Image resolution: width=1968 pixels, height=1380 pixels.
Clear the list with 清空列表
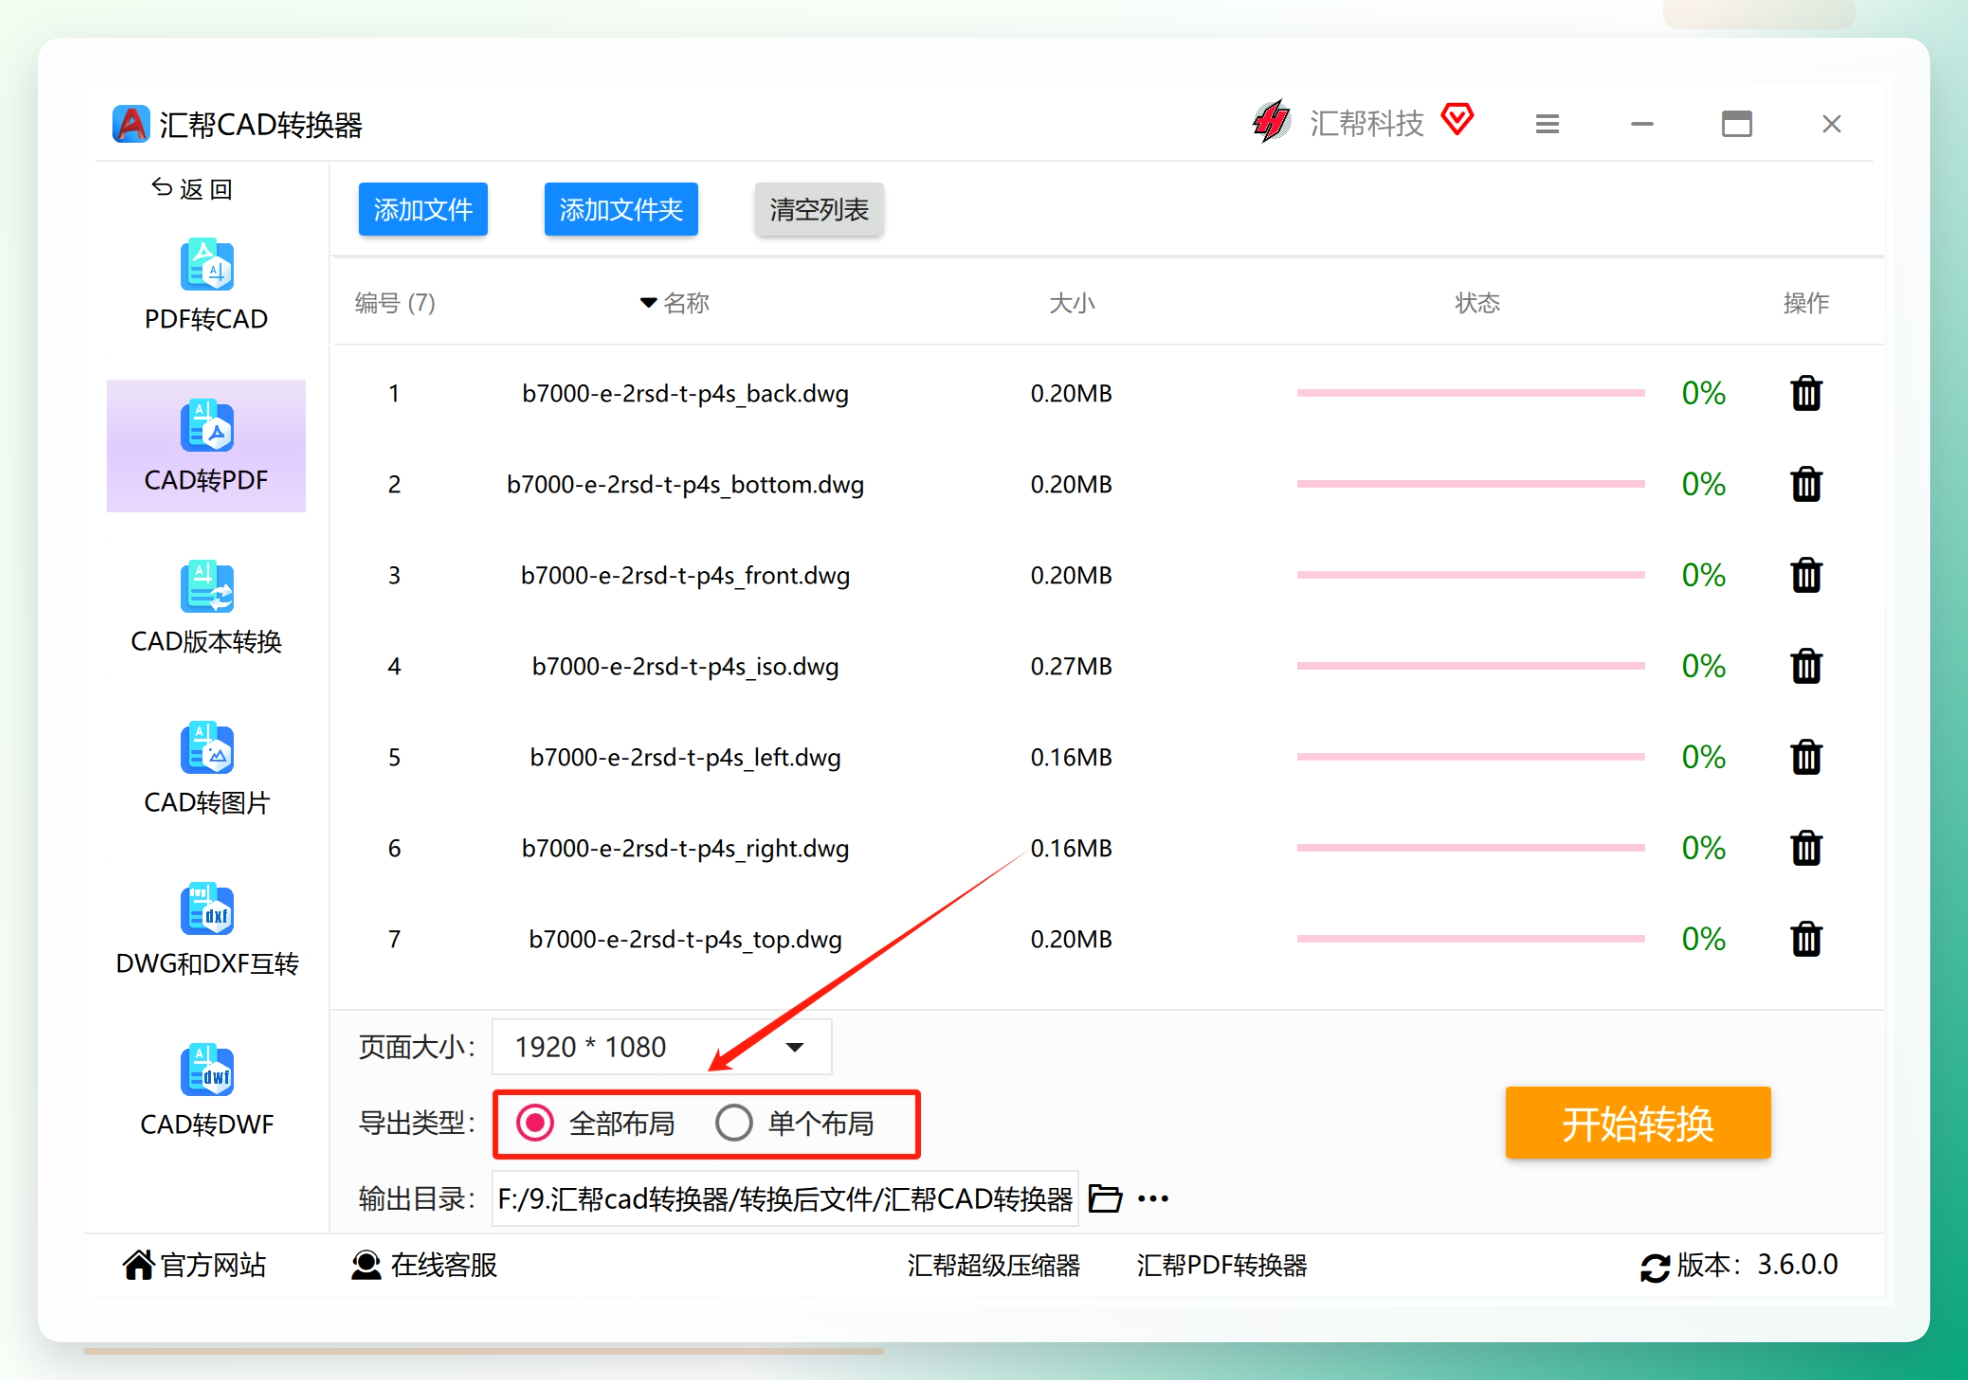pos(819,209)
